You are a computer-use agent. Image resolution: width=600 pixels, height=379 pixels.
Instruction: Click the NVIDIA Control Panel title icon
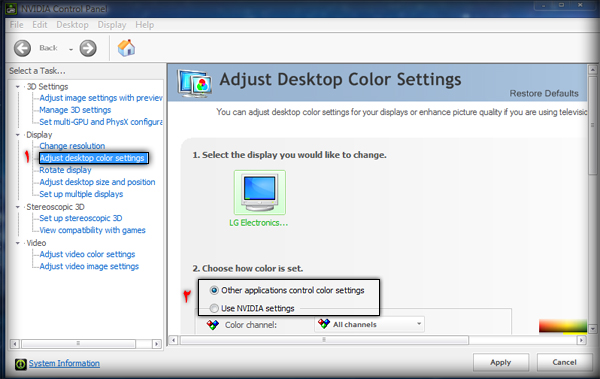10,8
